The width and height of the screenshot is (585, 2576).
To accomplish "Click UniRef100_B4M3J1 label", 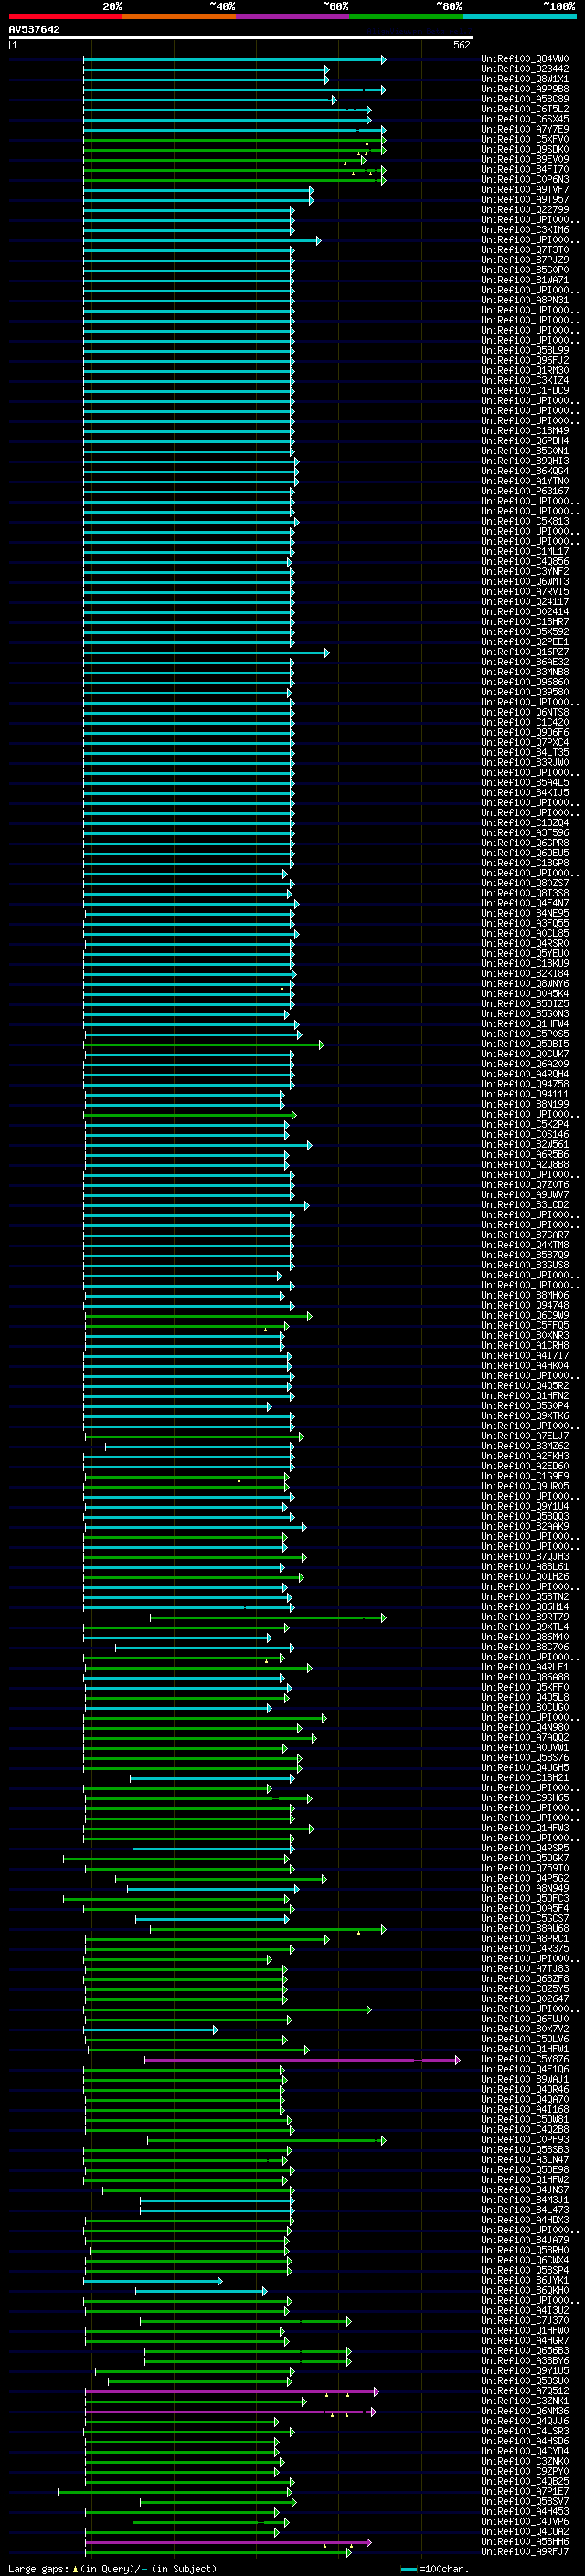I will click(x=525, y=2200).
